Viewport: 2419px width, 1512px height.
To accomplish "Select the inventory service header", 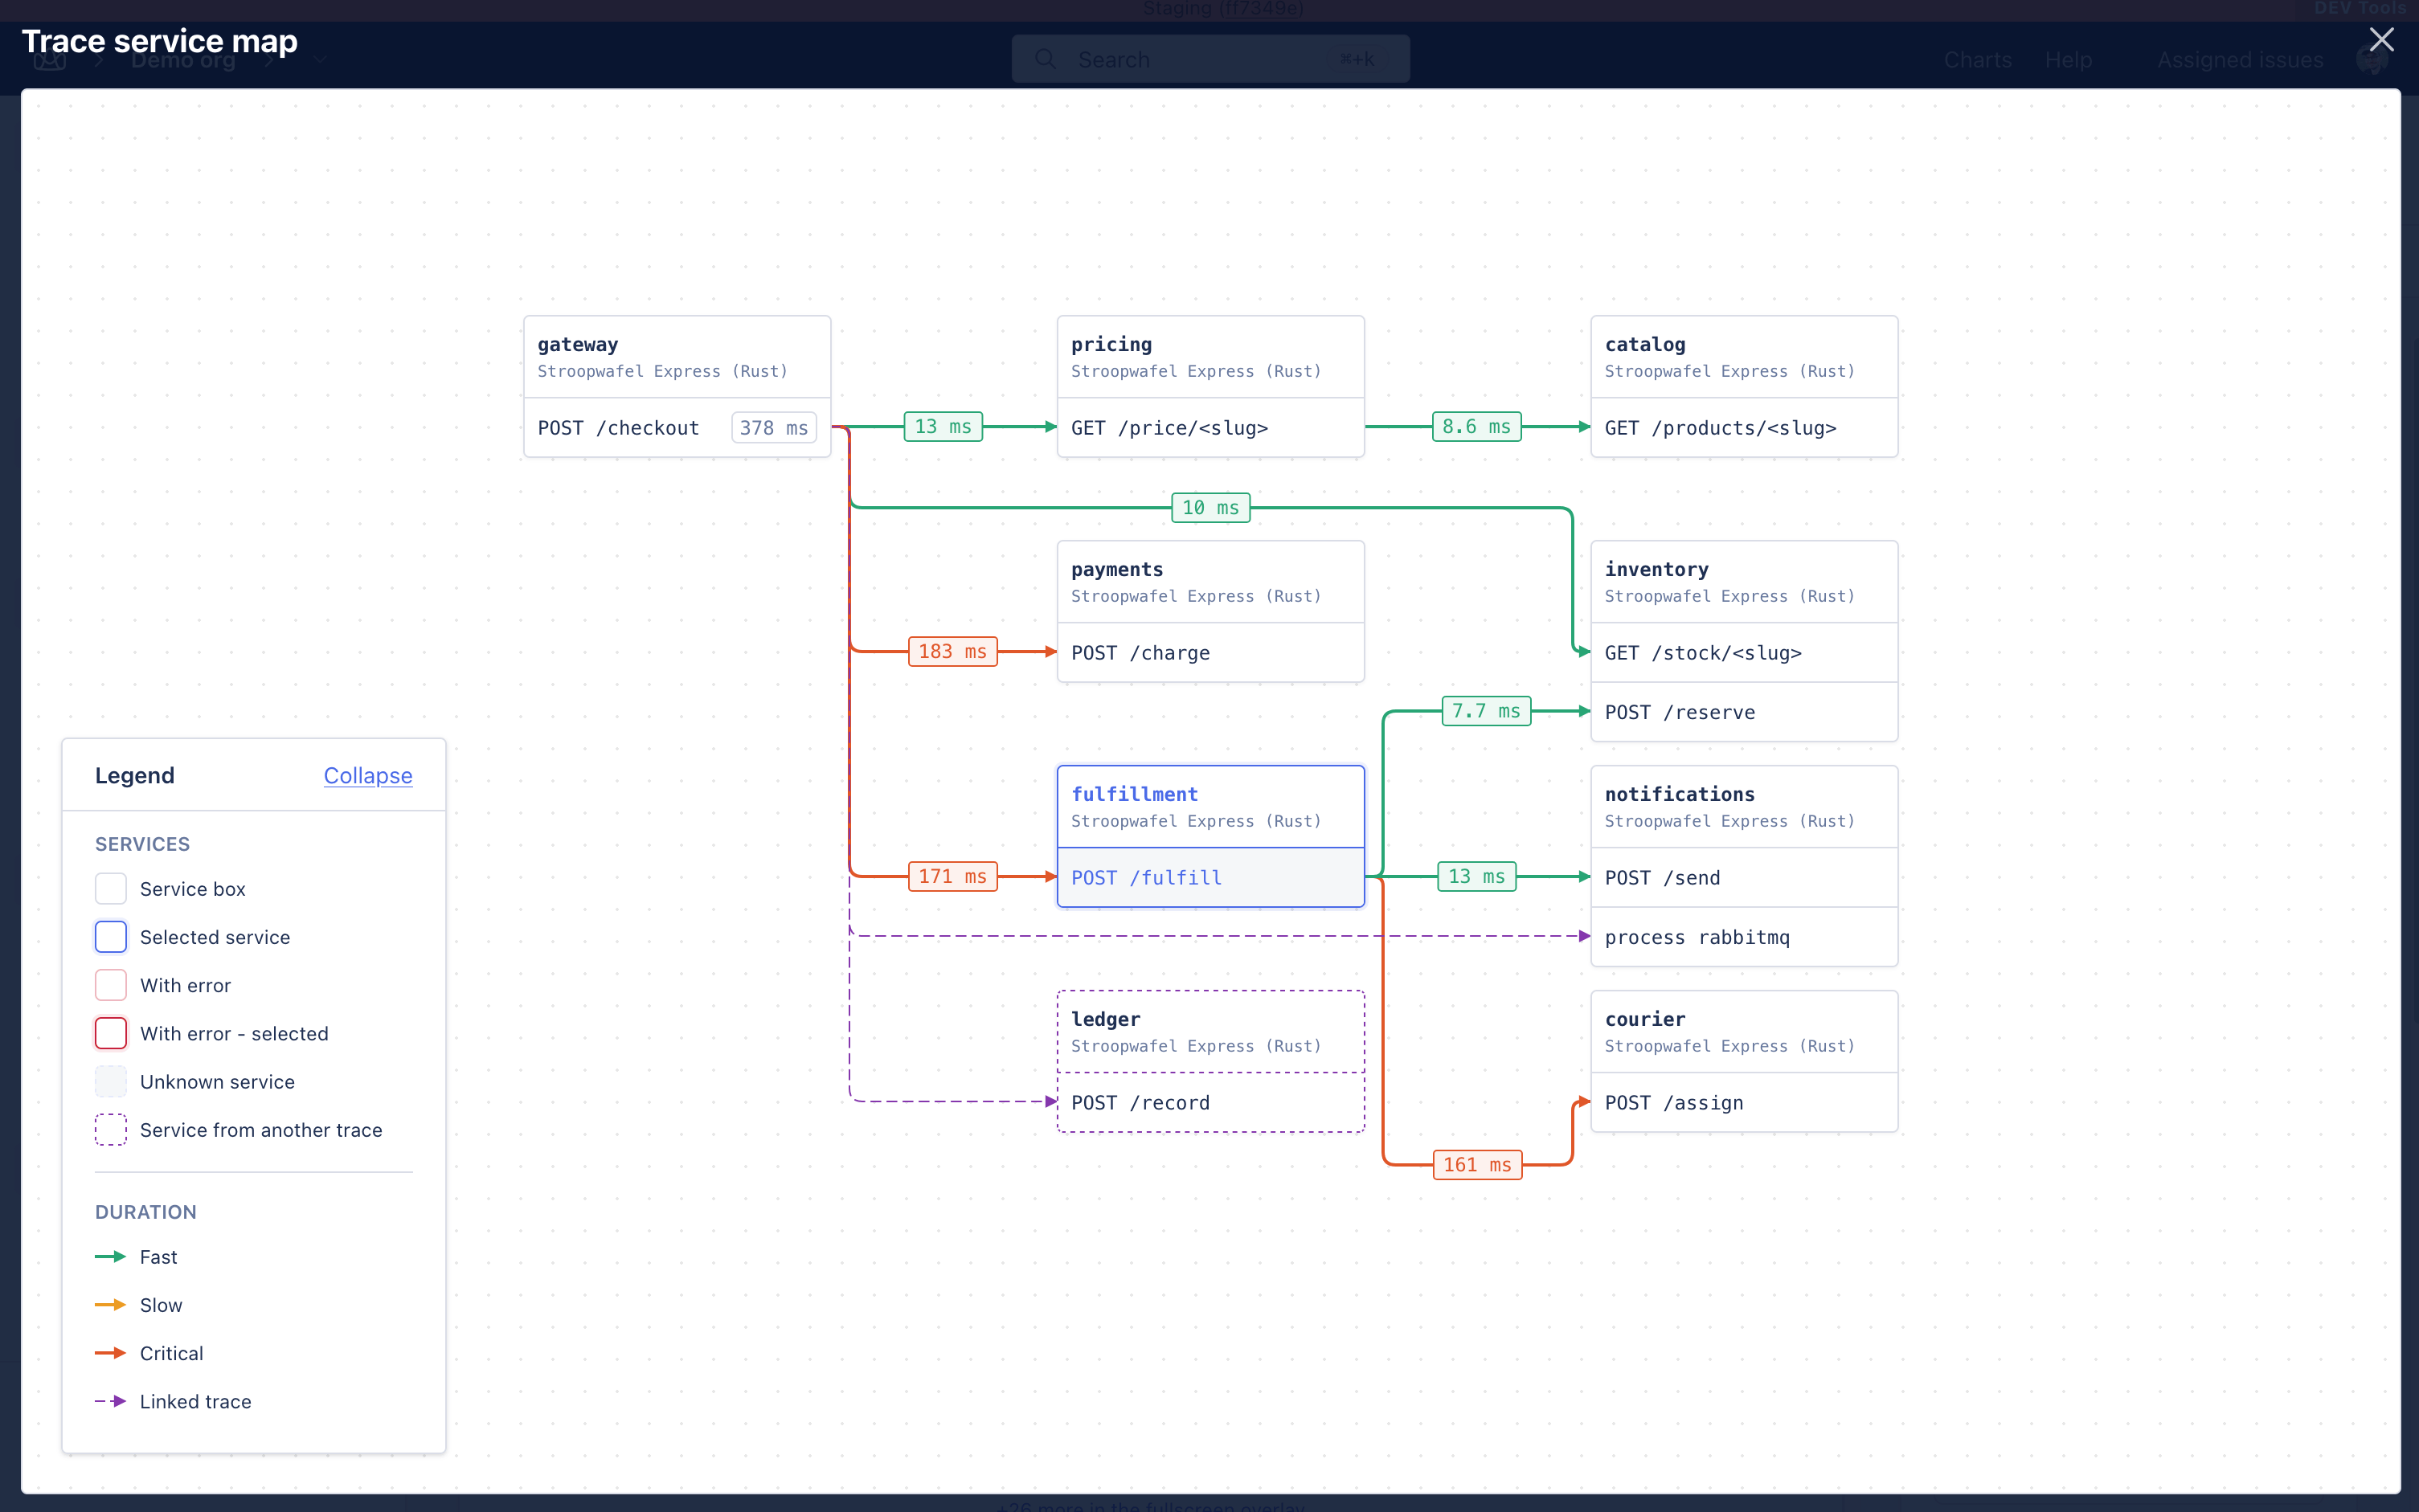I will [x=1744, y=582].
